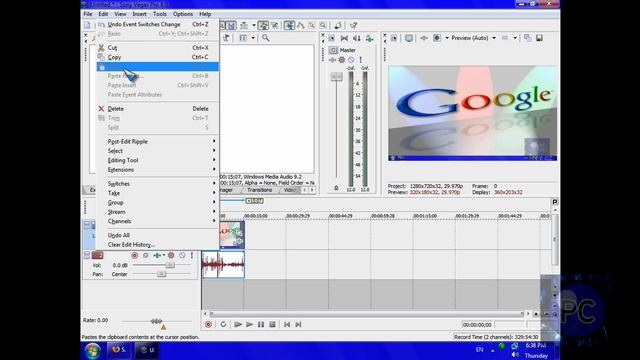This screenshot has width=640, height=360.
Task: Click the video output FX icon in preview
Action: 424,38
